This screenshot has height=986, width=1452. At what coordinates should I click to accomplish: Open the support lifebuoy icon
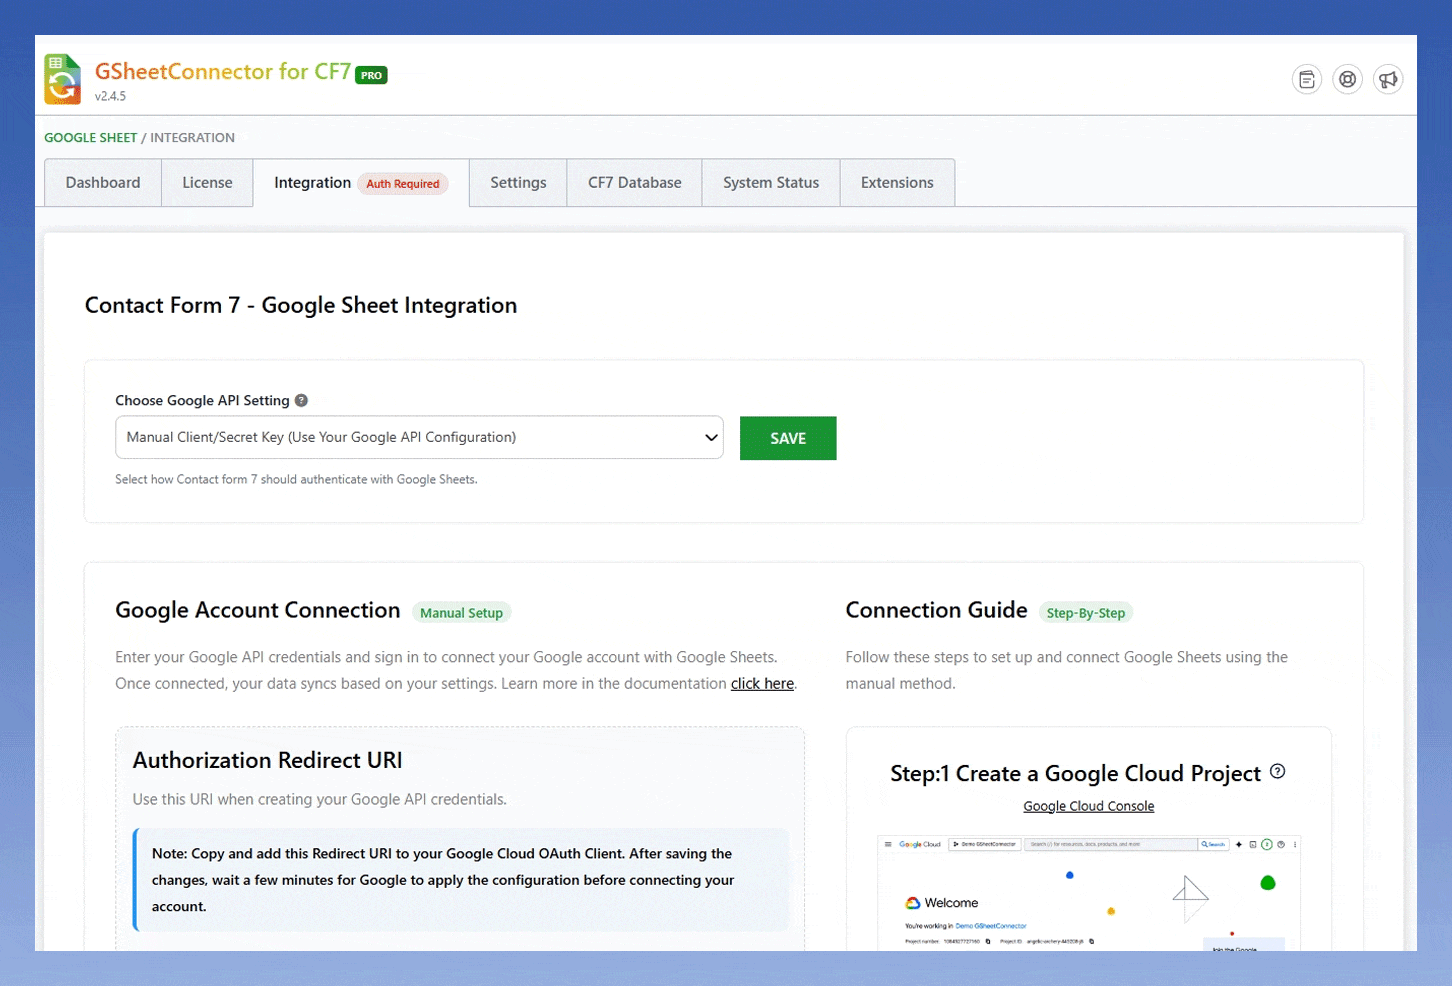pyautogui.click(x=1348, y=79)
